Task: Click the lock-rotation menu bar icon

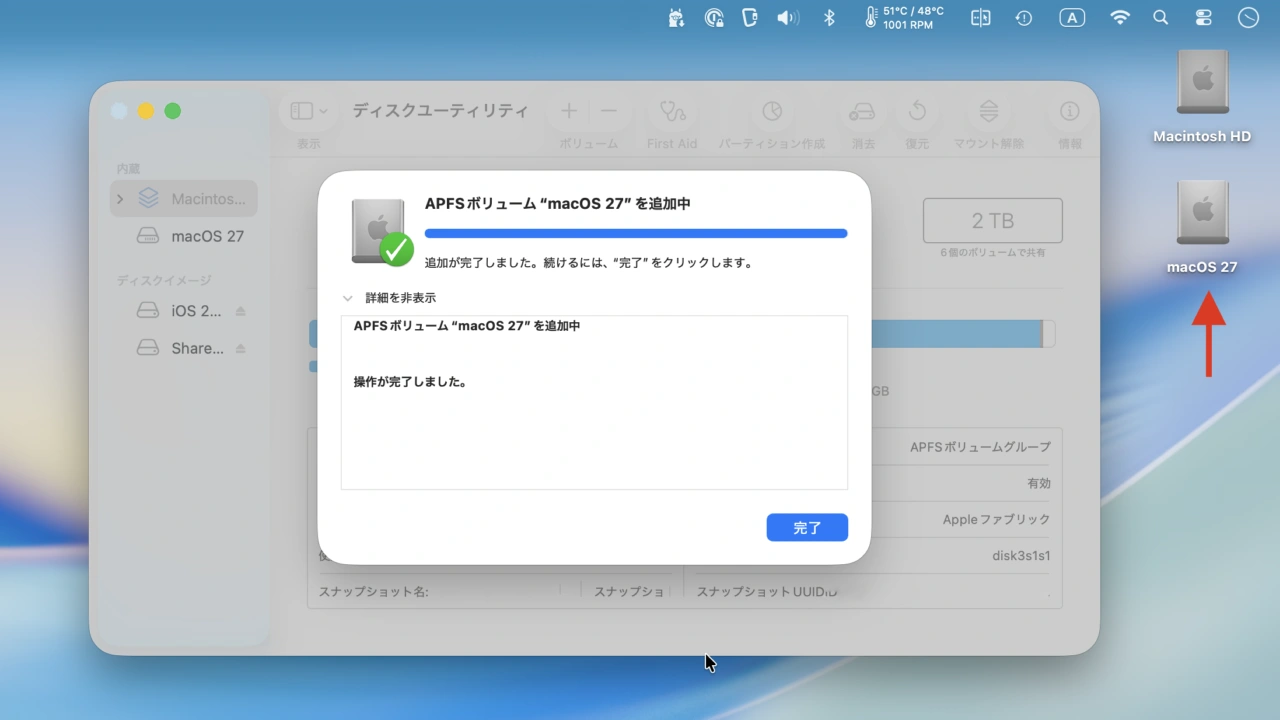Action: (714, 17)
